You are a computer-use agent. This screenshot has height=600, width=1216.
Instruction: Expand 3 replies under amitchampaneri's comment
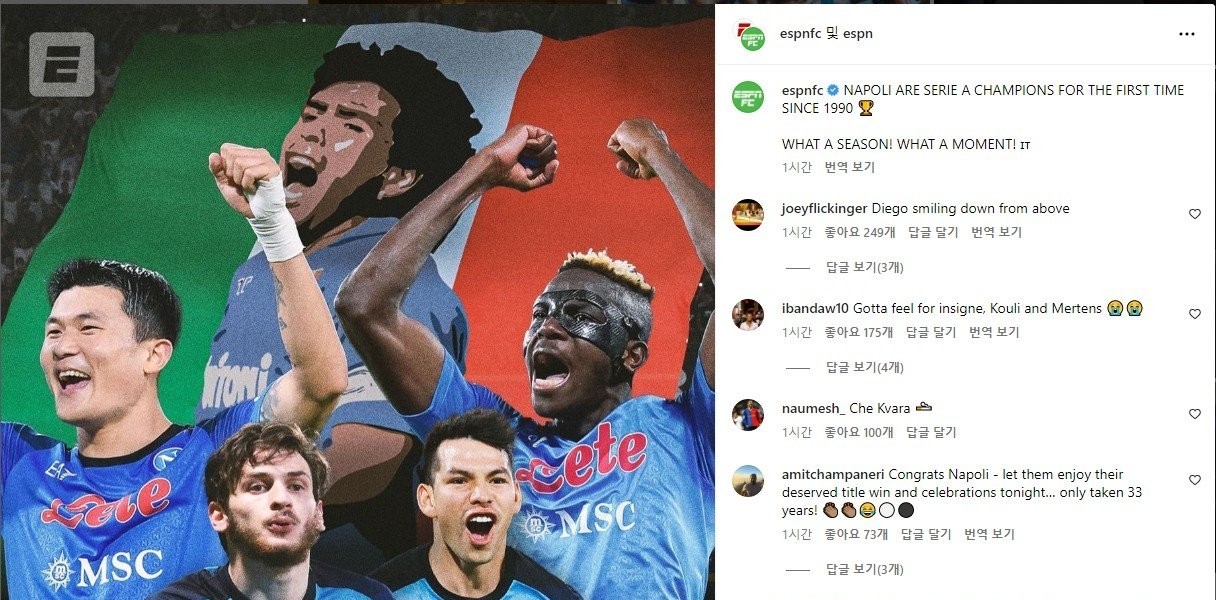[x=864, y=570]
